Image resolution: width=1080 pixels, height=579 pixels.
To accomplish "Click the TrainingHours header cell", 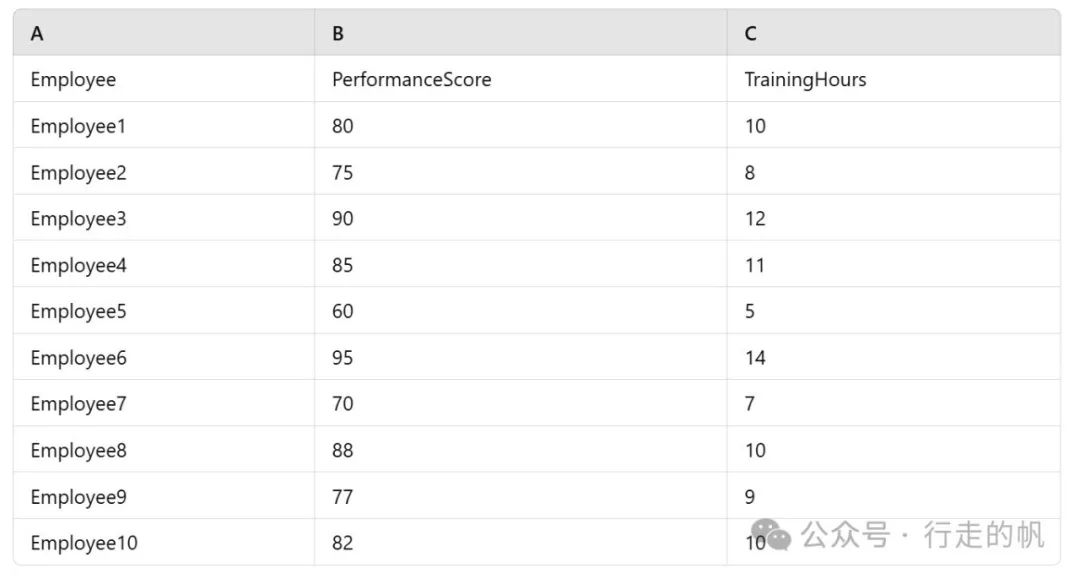I will point(893,79).
